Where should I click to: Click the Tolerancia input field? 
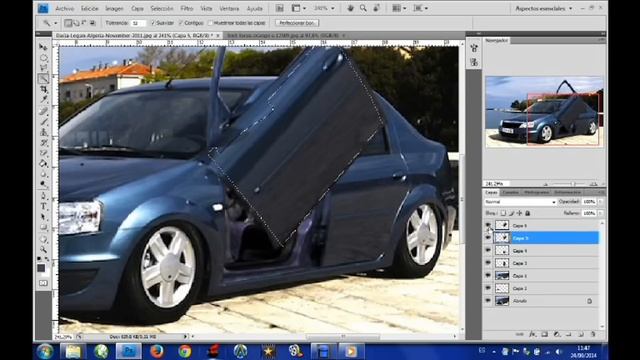click(x=138, y=23)
